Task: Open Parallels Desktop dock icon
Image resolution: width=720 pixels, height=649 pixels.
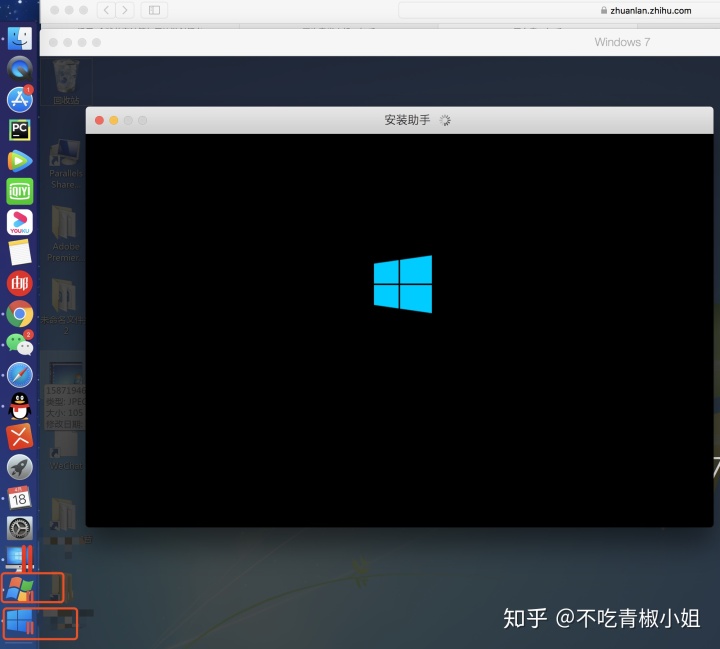Action: [x=20, y=558]
